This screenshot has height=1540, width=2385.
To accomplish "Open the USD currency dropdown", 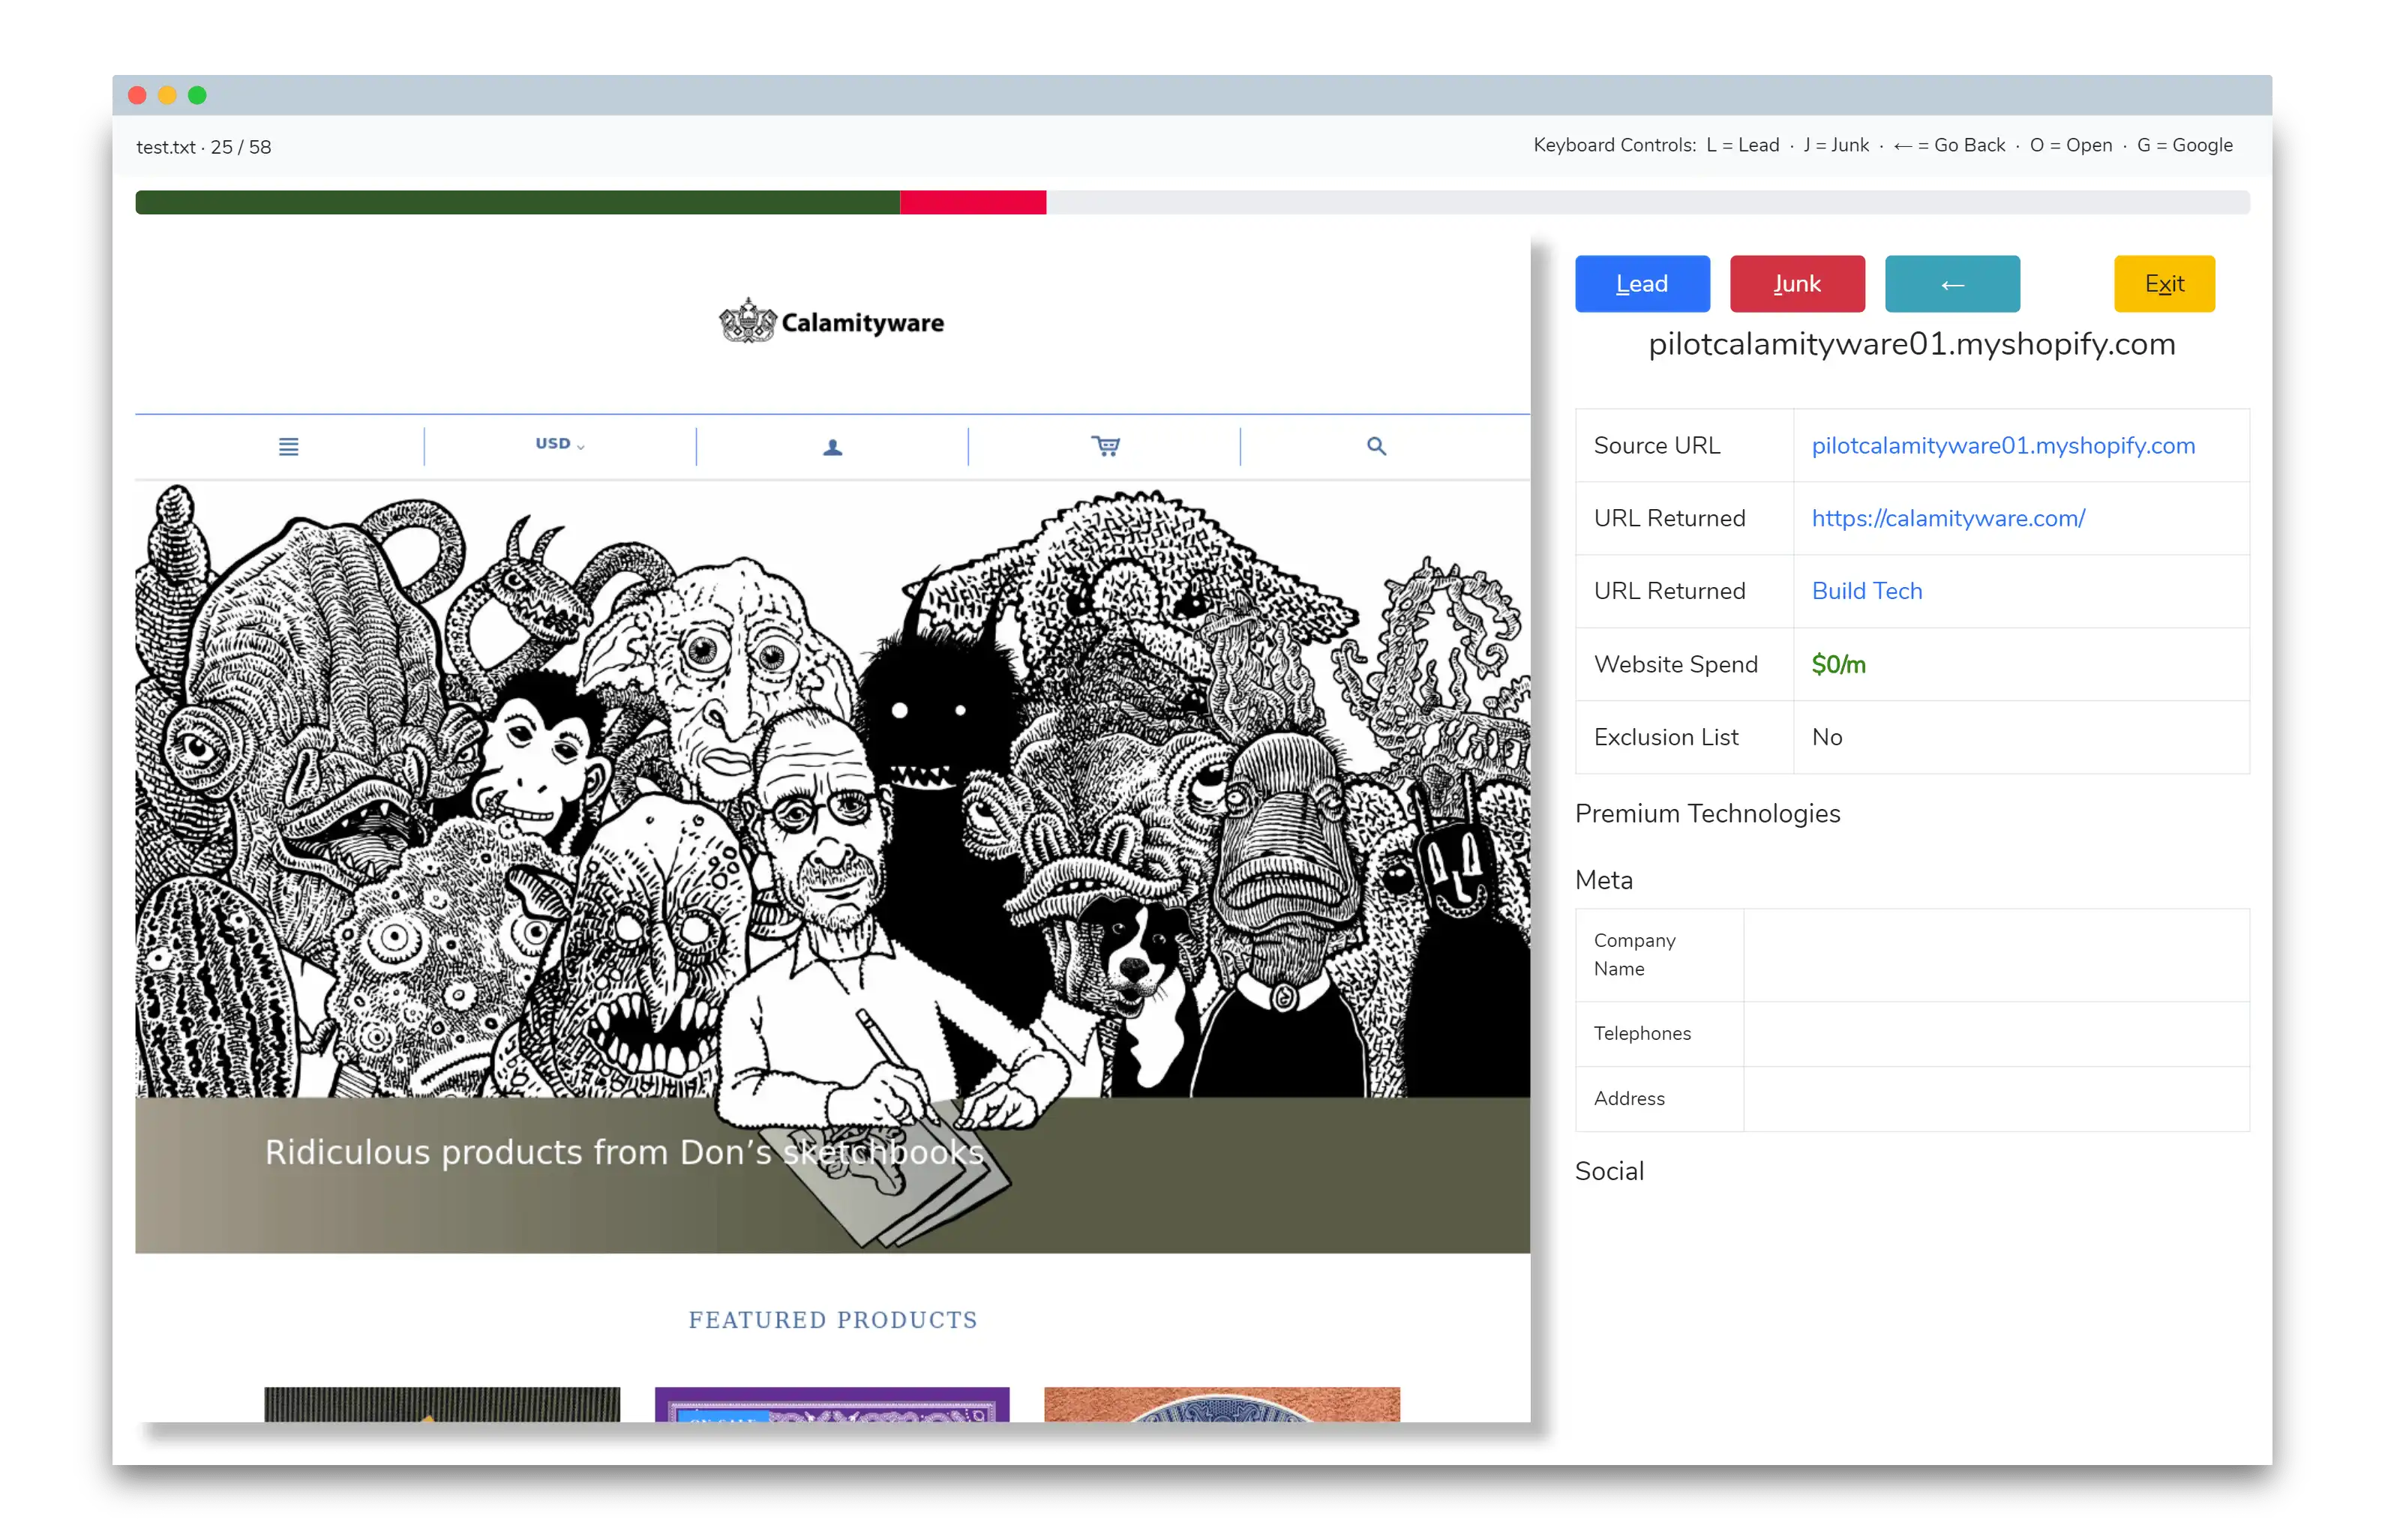I will coord(560,444).
